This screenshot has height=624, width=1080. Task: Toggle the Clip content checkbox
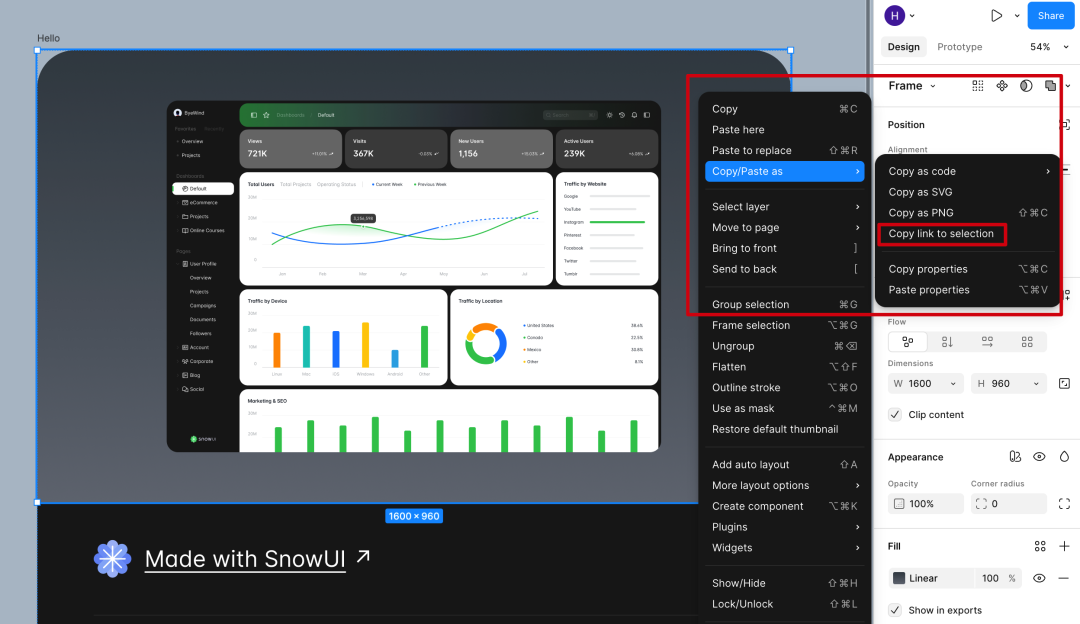(895, 415)
